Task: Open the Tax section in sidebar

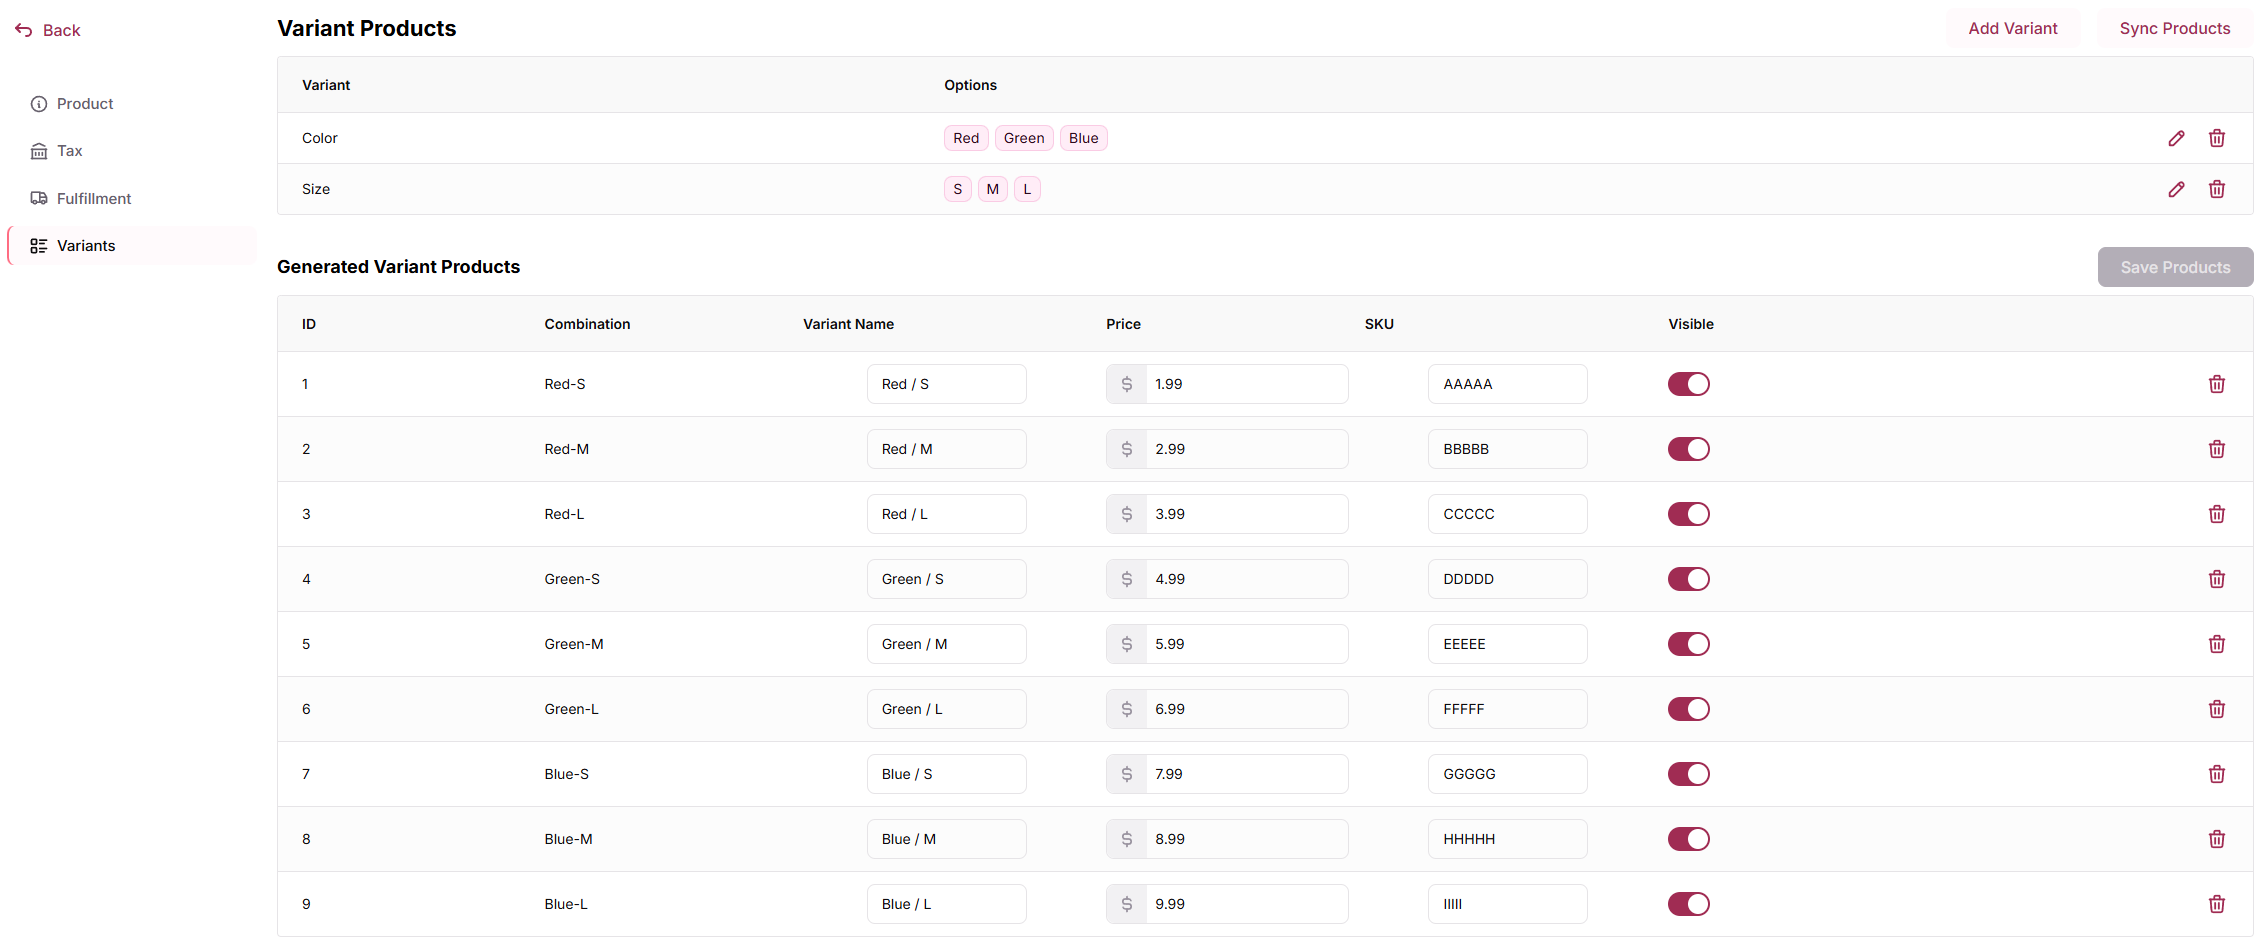Action: [57, 151]
